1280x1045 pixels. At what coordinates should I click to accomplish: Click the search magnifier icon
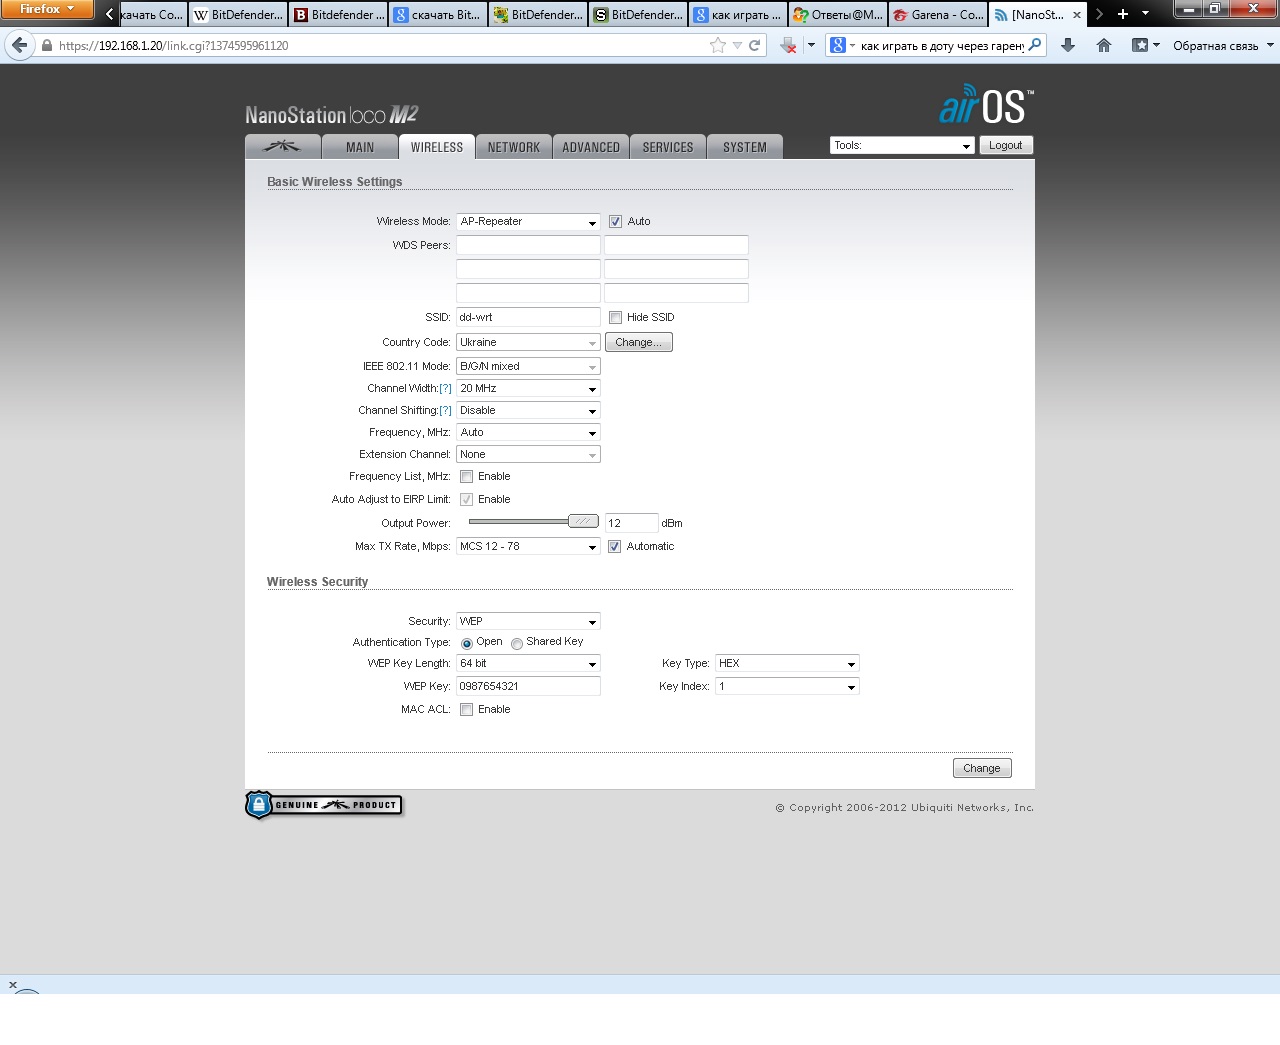(1035, 45)
